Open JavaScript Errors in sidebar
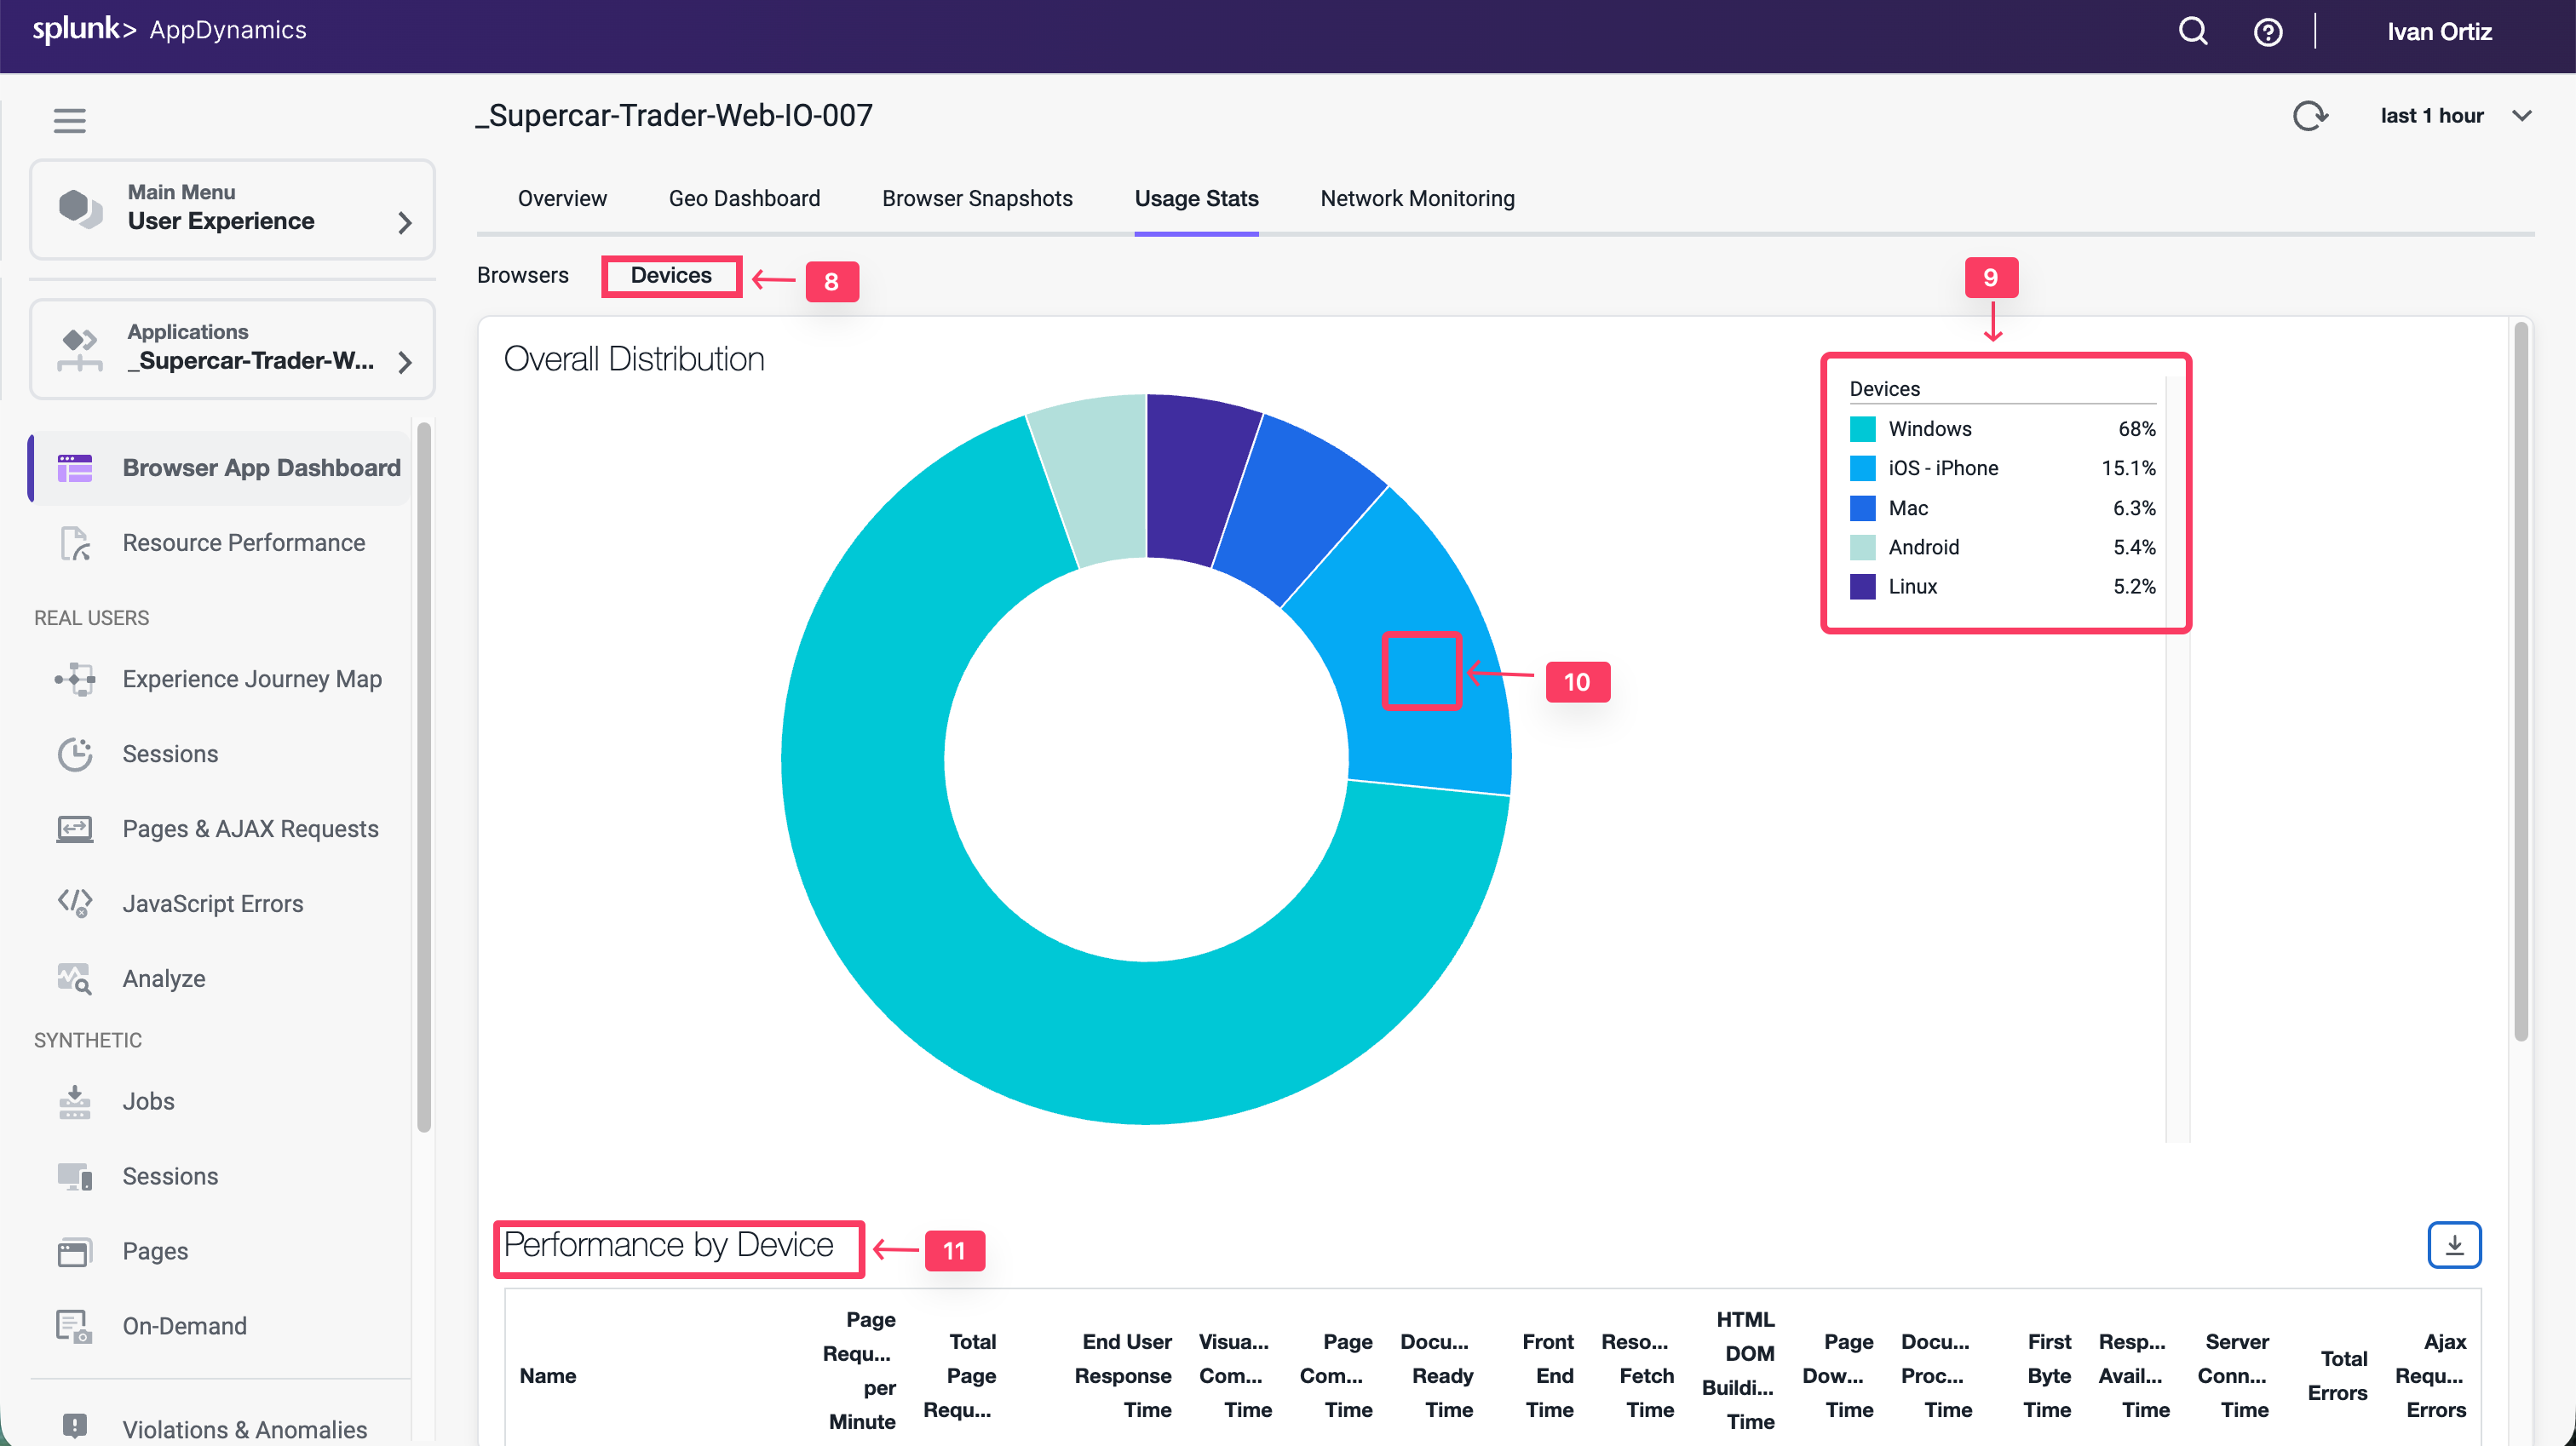This screenshot has width=2576, height=1446. [212, 903]
